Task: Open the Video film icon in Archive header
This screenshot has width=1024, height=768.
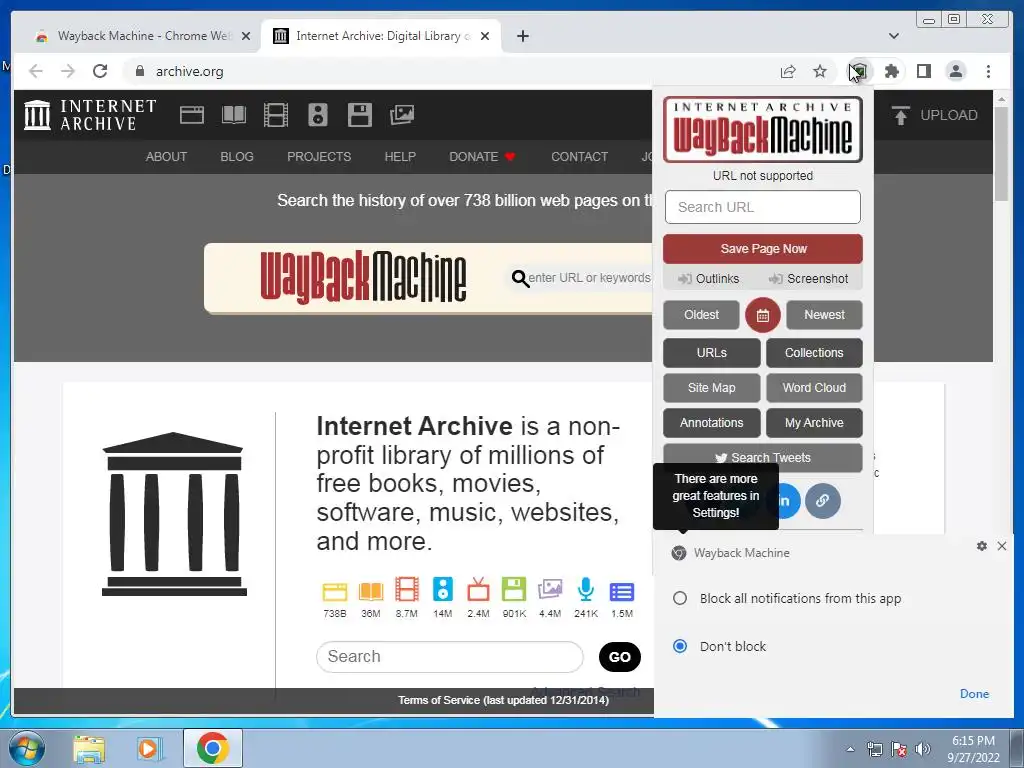Action: pyautogui.click(x=276, y=115)
